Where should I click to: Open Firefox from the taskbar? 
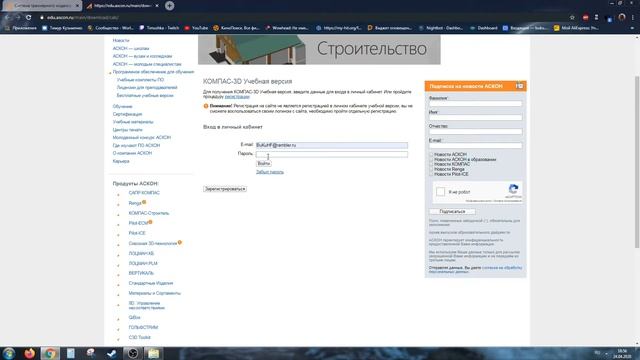(x=29, y=353)
